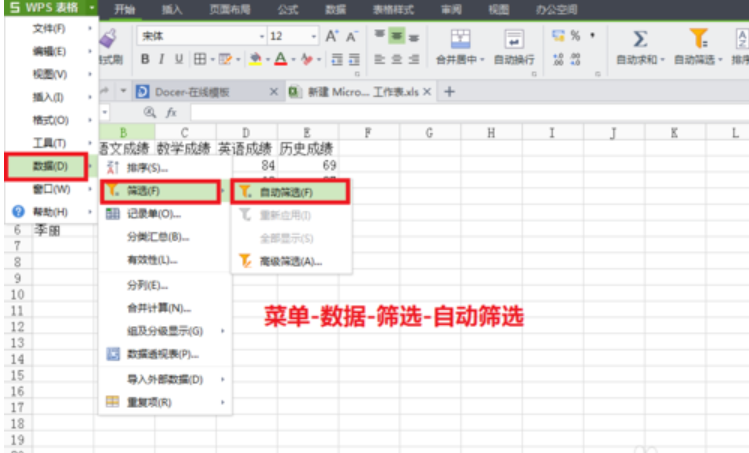
Task: Click the AutoSum sigma icon
Action: (x=641, y=38)
